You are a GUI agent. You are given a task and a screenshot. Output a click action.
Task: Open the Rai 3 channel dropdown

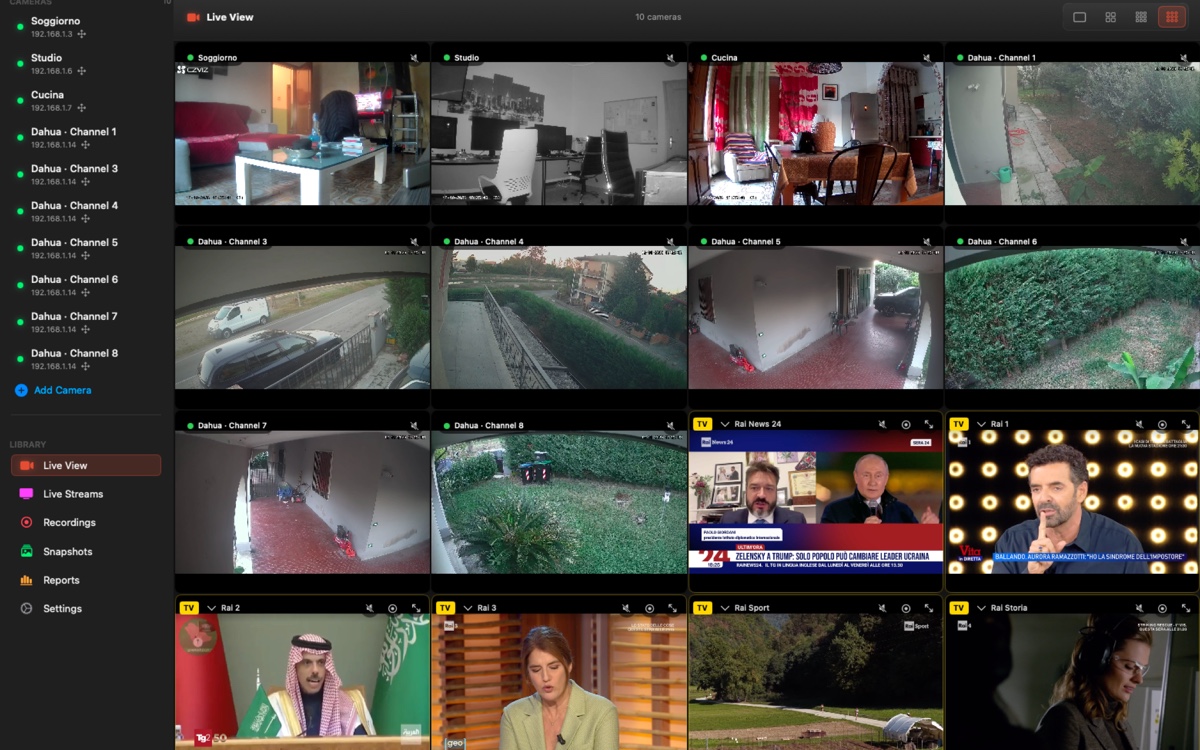tap(468, 608)
